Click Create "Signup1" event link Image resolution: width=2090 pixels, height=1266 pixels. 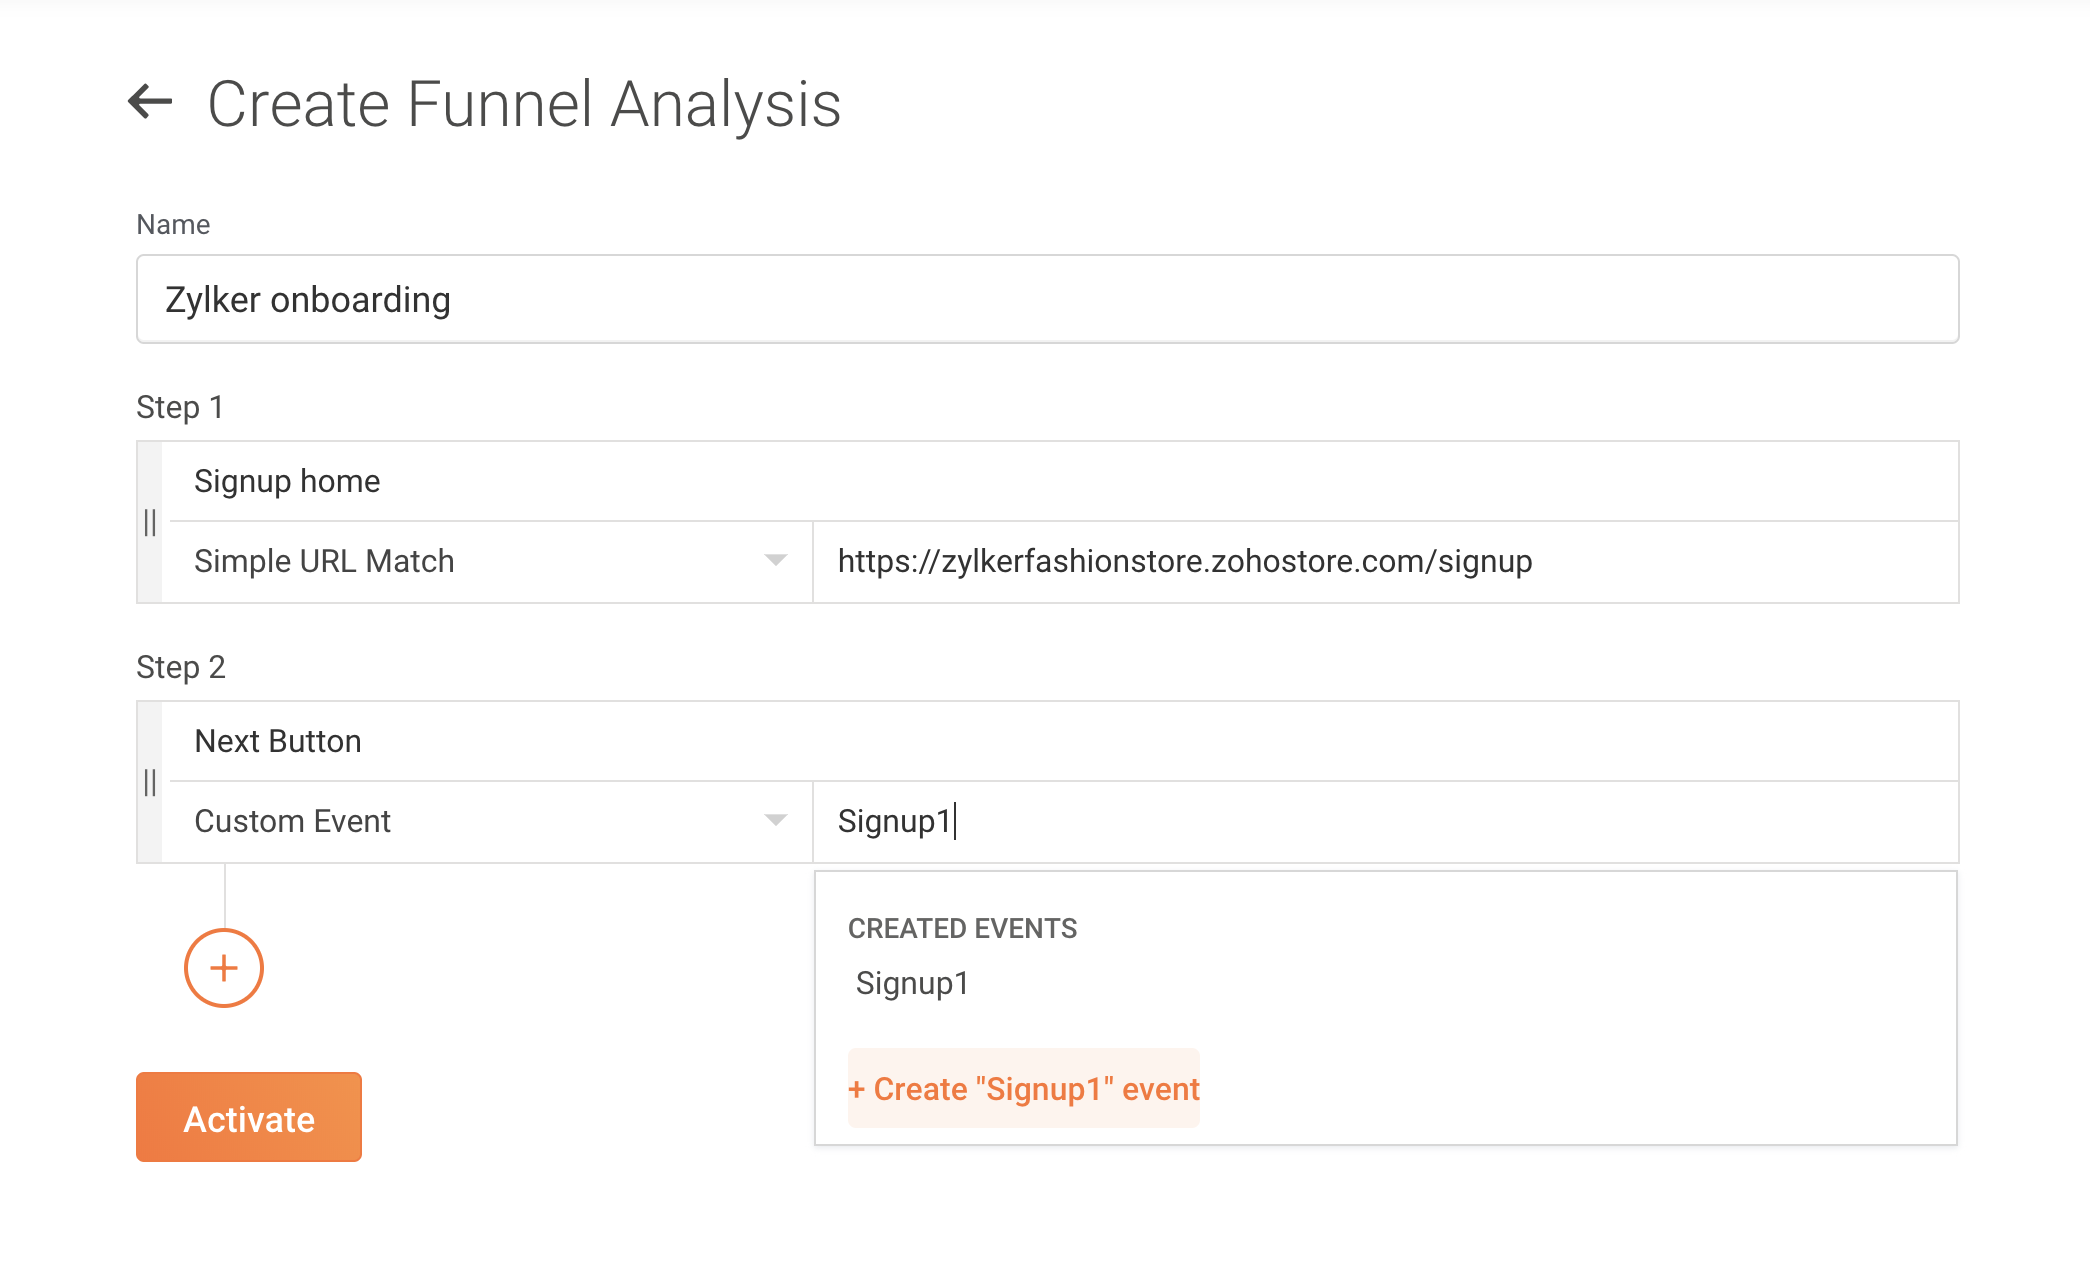point(1024,1088)
